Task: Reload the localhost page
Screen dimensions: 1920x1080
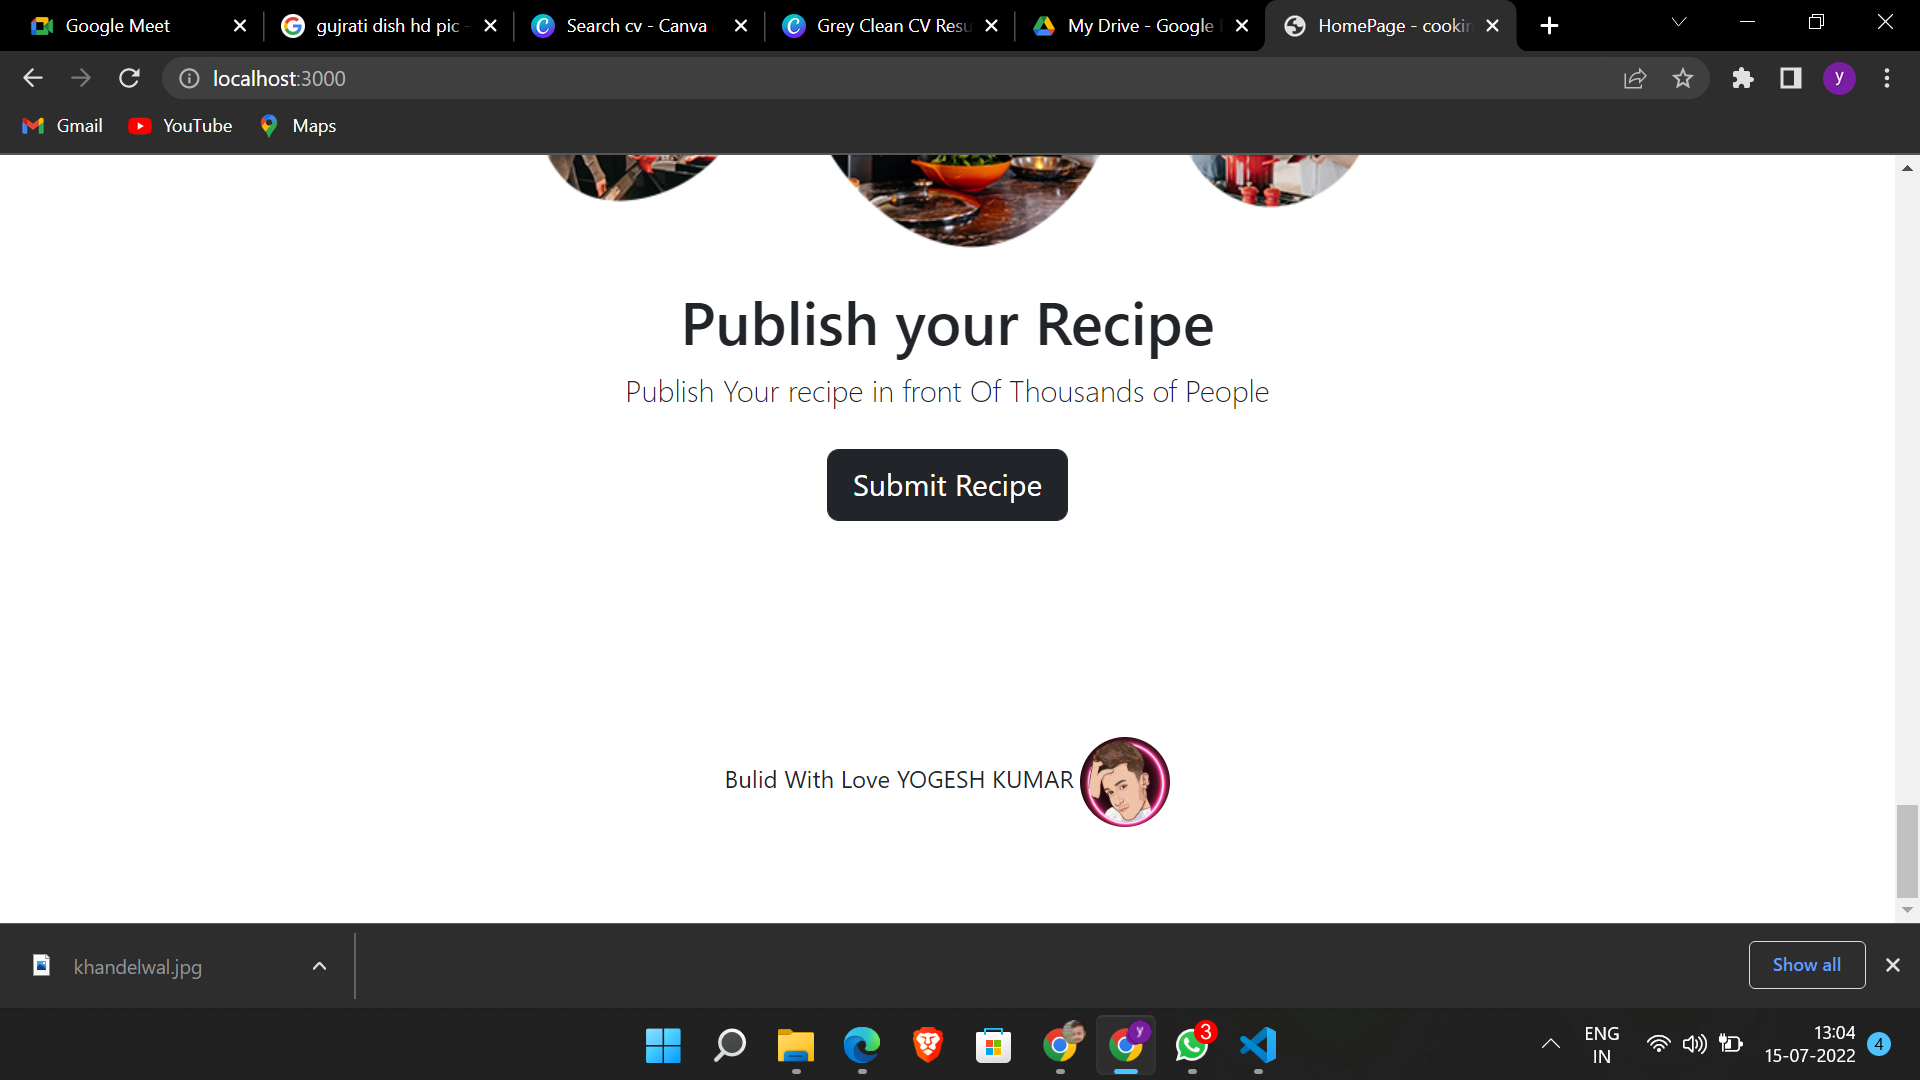Action: pos(129,78)
